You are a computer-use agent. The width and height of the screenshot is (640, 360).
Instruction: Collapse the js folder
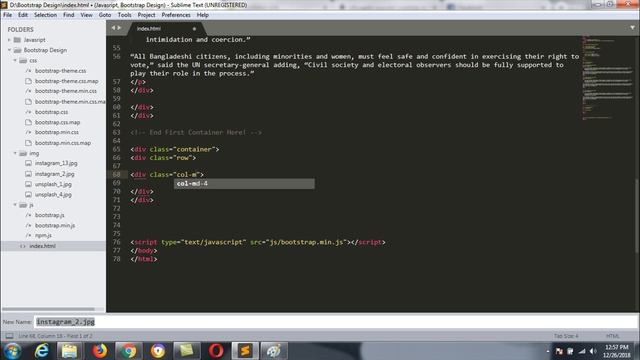[15, 205]
